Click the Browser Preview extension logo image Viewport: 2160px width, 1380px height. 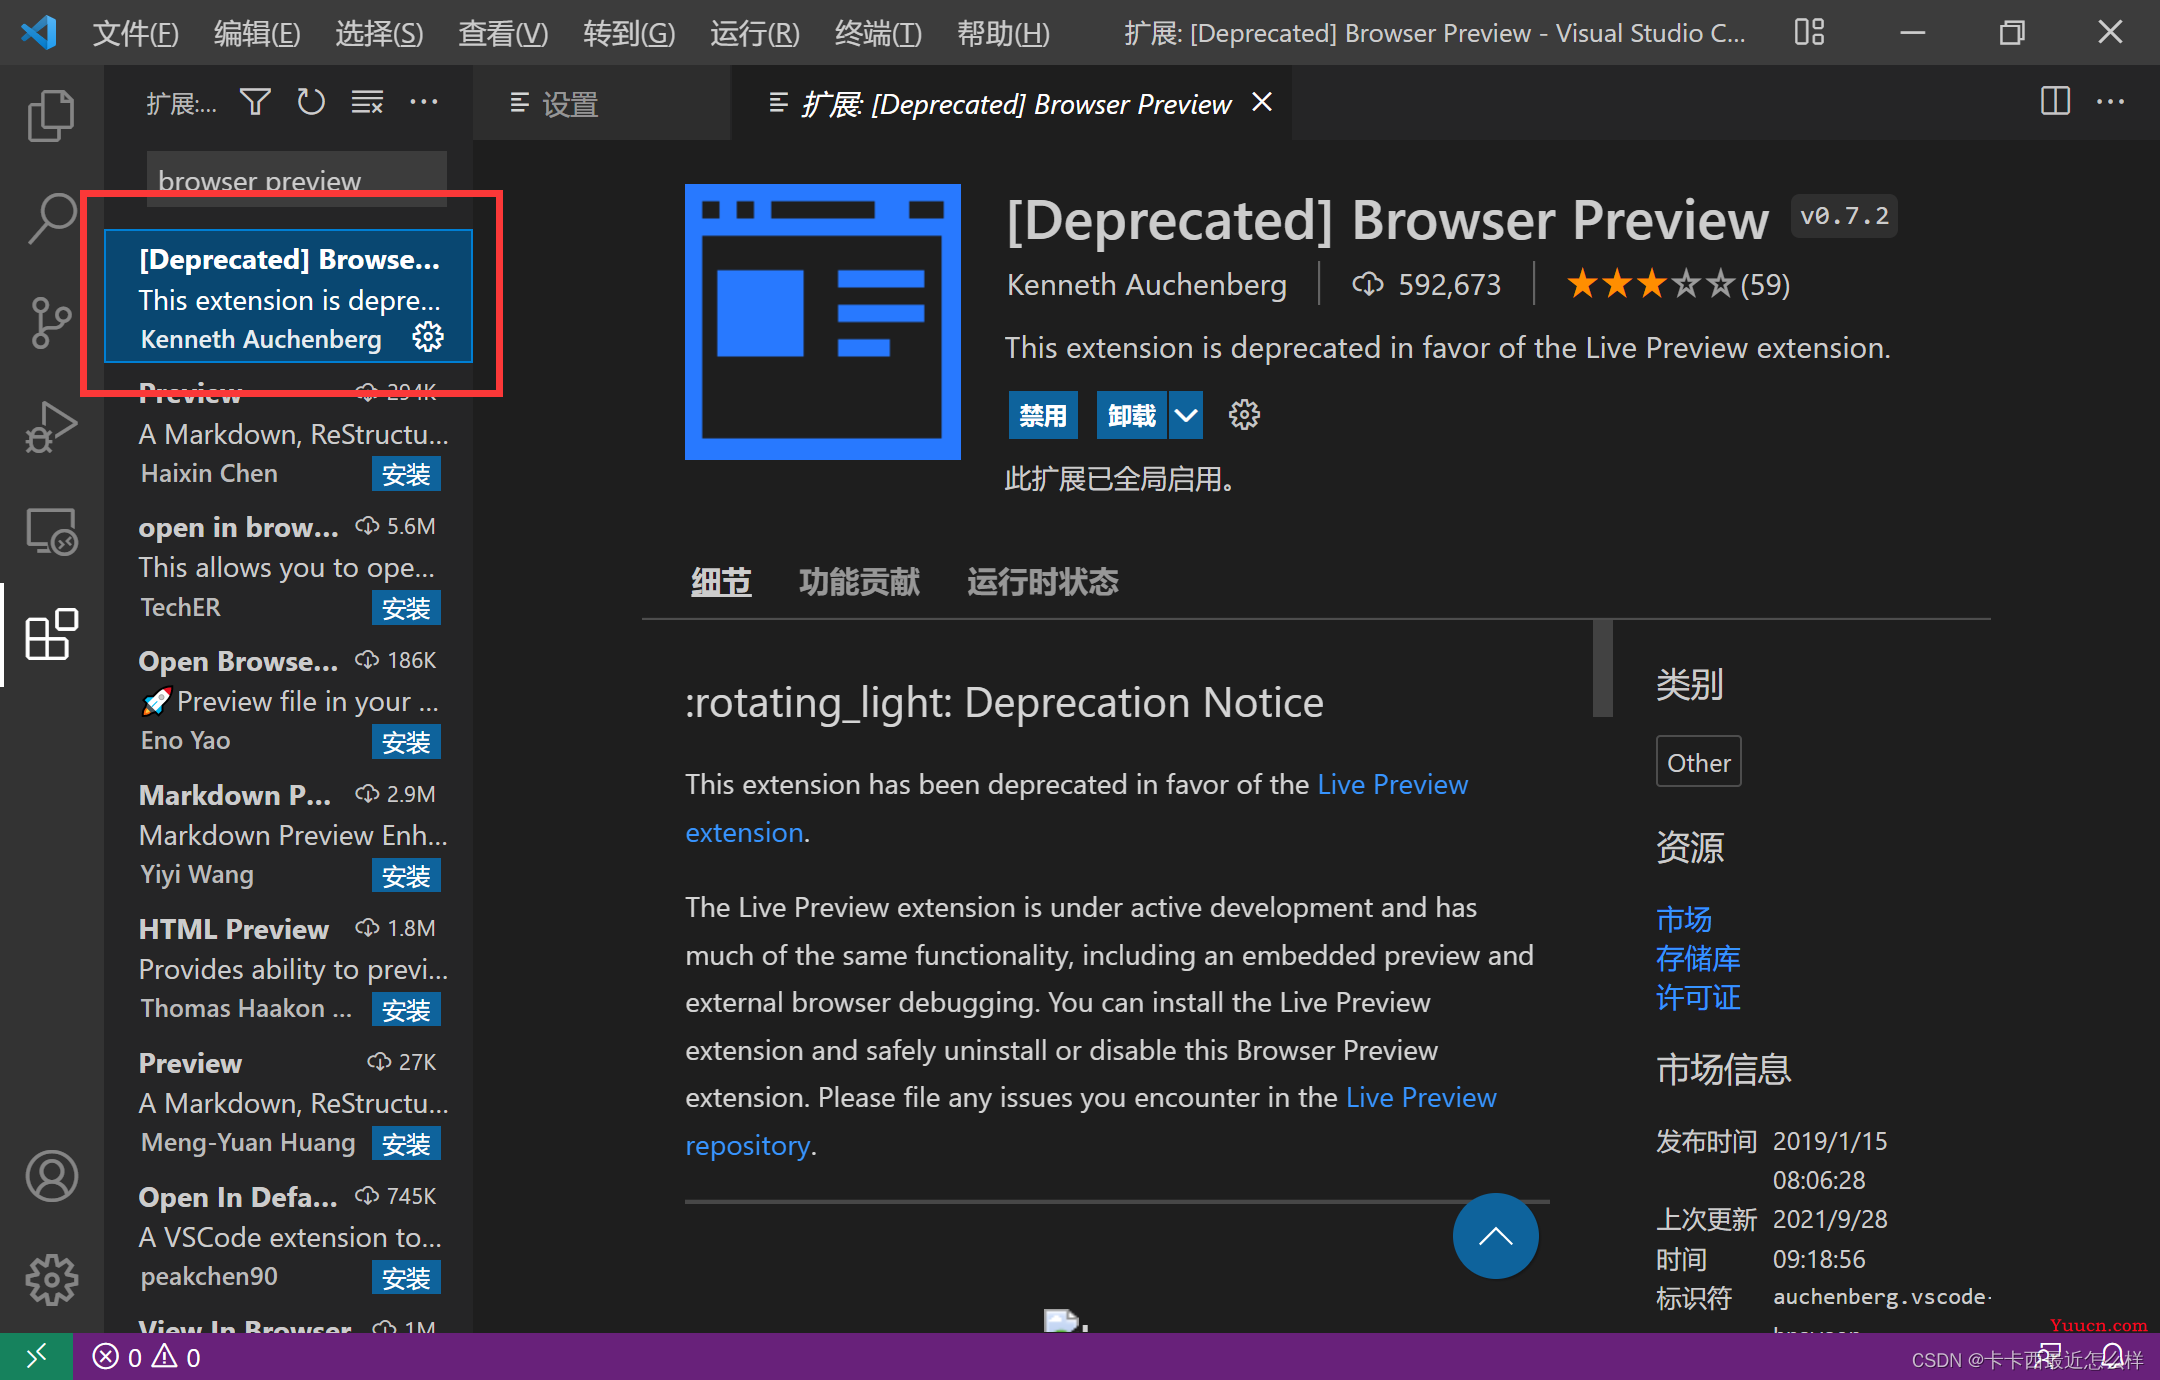(x=823, y=322)
